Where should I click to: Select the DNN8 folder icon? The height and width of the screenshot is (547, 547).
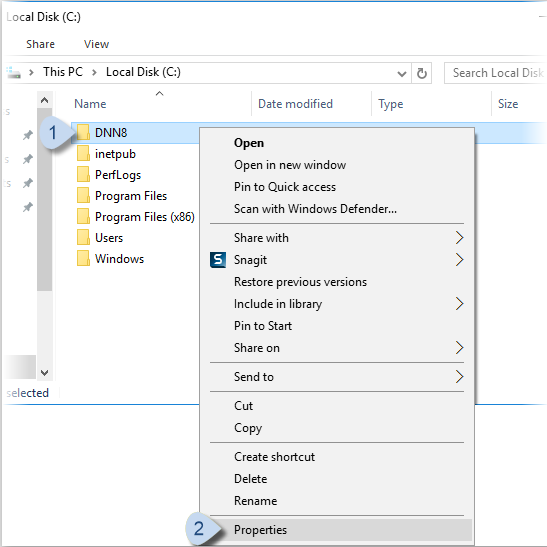(x=83, y=133)
